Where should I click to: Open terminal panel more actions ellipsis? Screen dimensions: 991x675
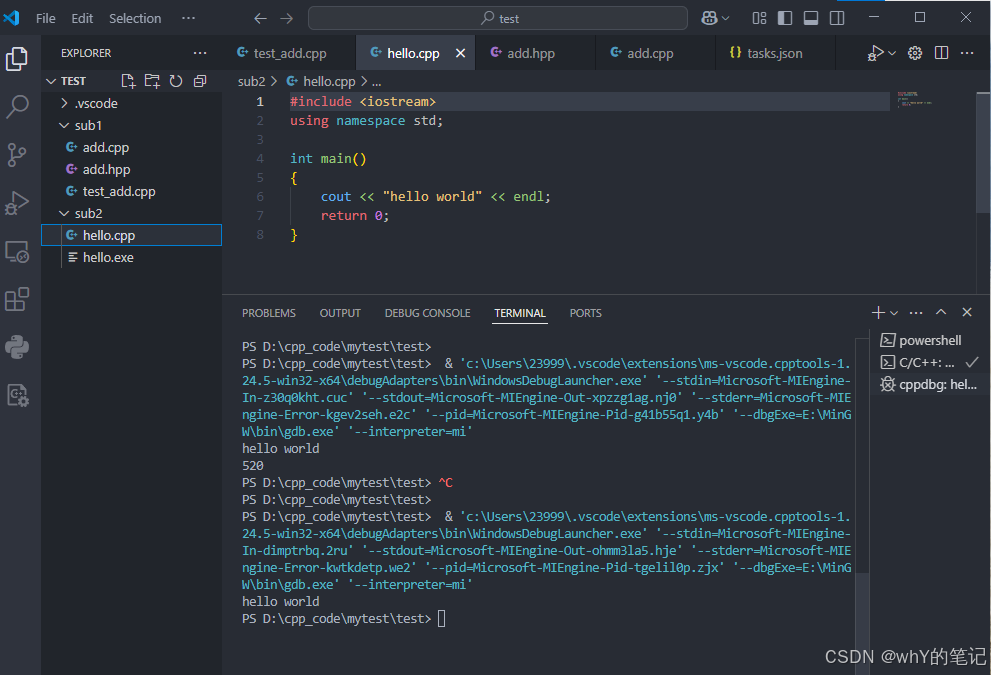[x=916, y=312]
